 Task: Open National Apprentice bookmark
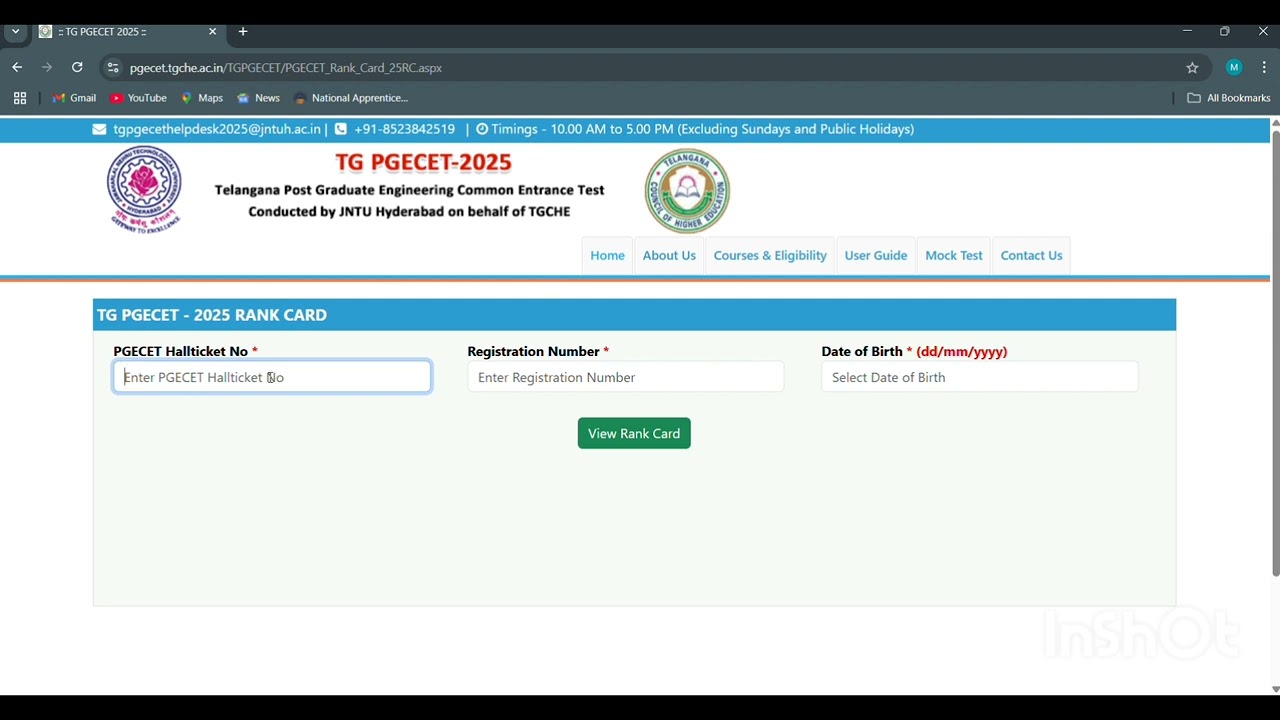pos(351,98)
